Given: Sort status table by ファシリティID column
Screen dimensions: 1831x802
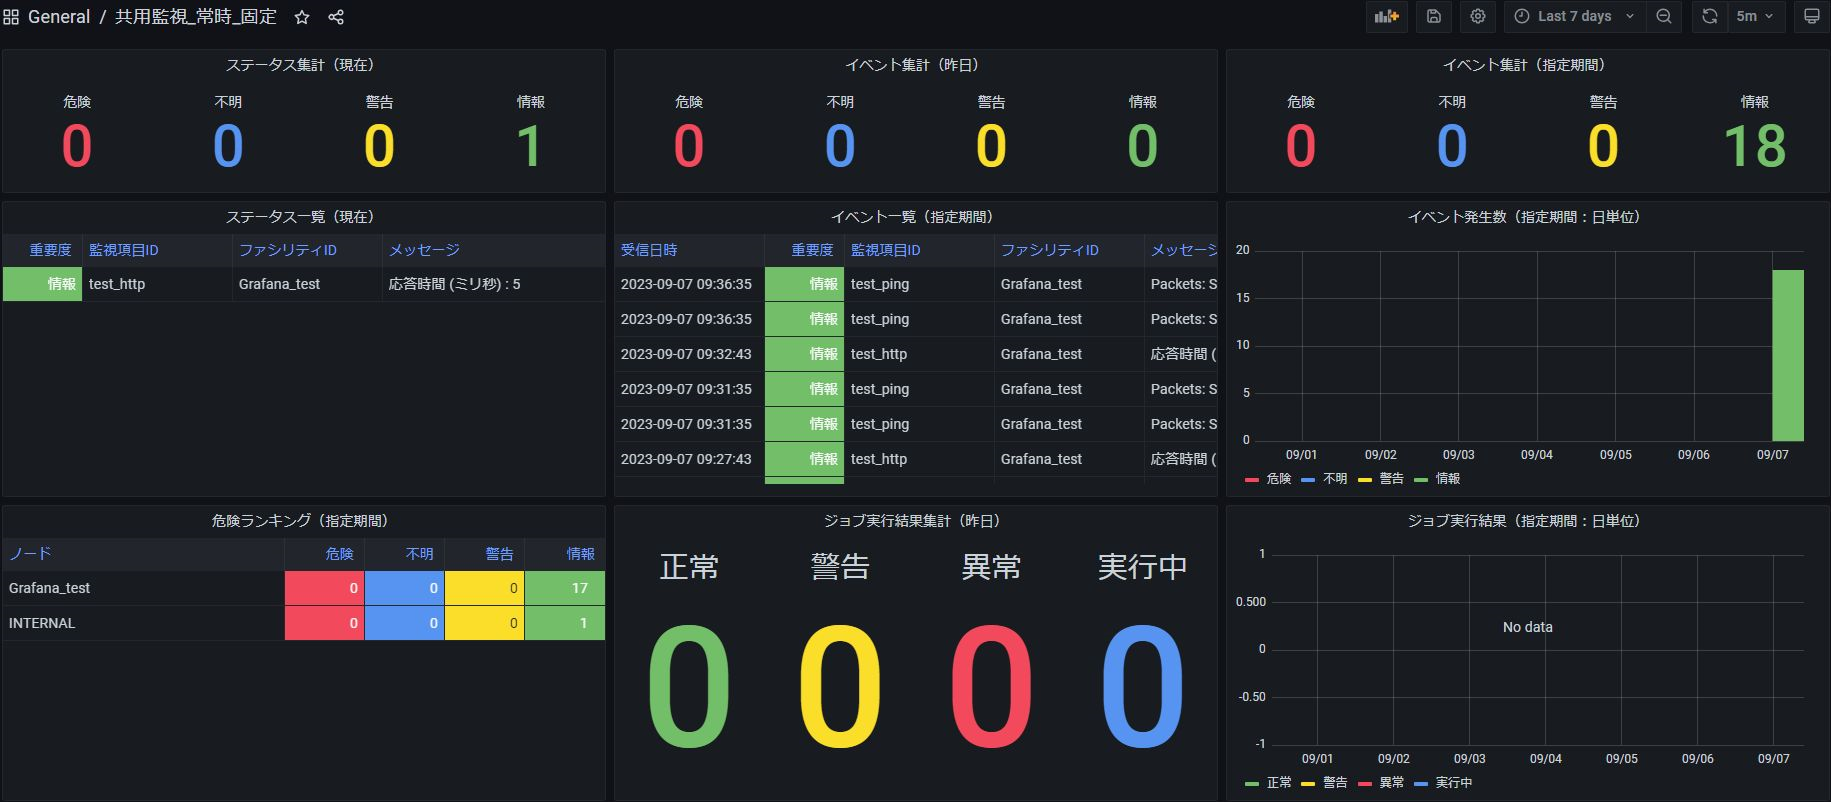Looking at the screenshot, I should pos(288,250).
